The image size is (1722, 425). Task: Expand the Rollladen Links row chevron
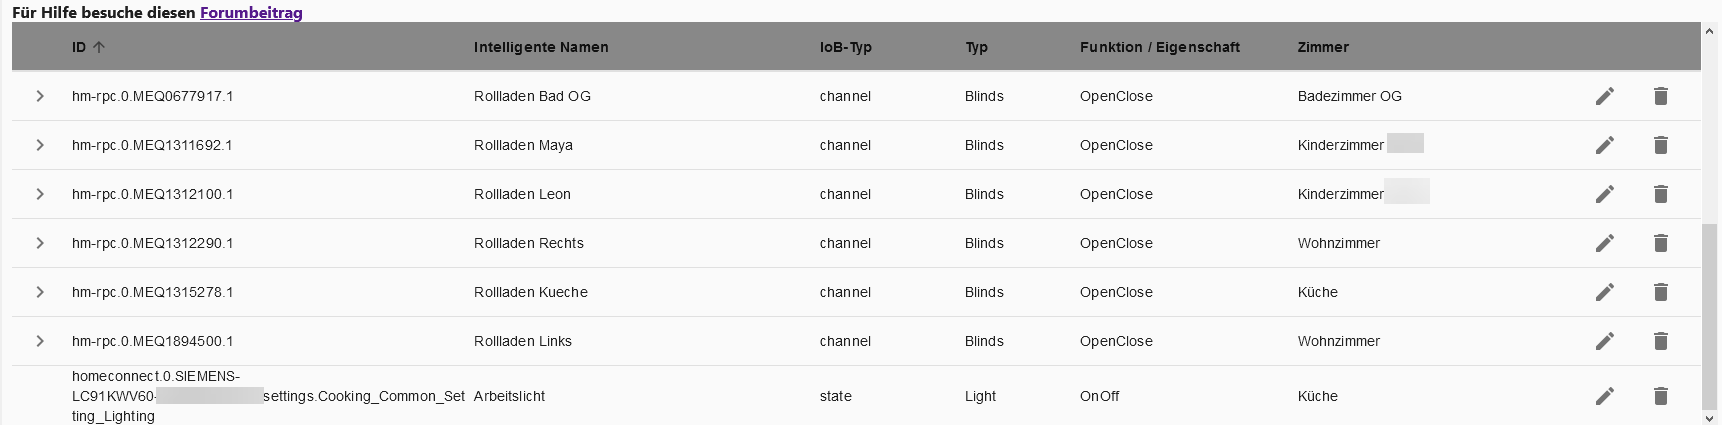point(40,341)
